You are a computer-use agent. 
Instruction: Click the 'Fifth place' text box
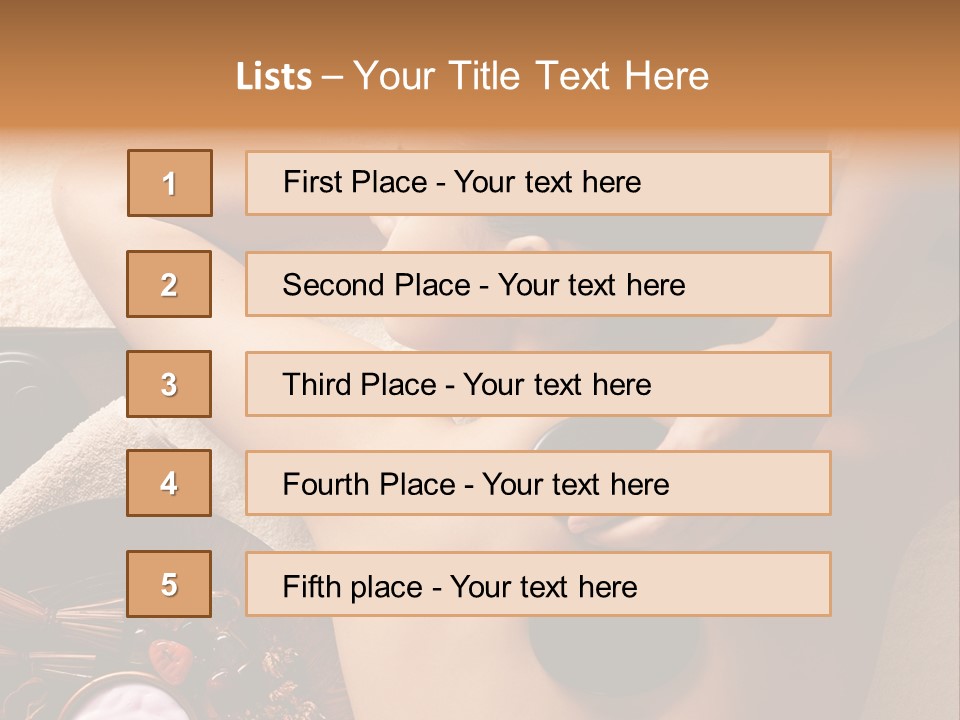pyautogui.click(x=538, y=585)
